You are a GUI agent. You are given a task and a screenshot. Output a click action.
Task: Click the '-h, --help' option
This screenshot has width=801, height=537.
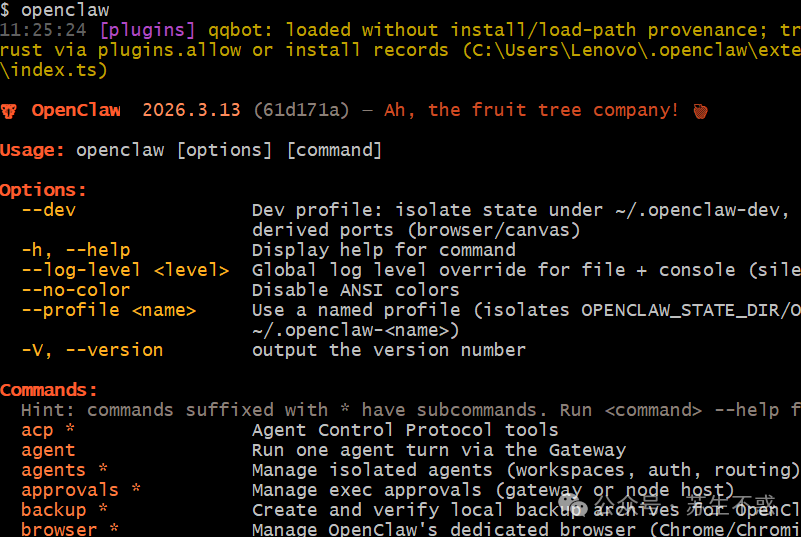(x=76, y=250)
